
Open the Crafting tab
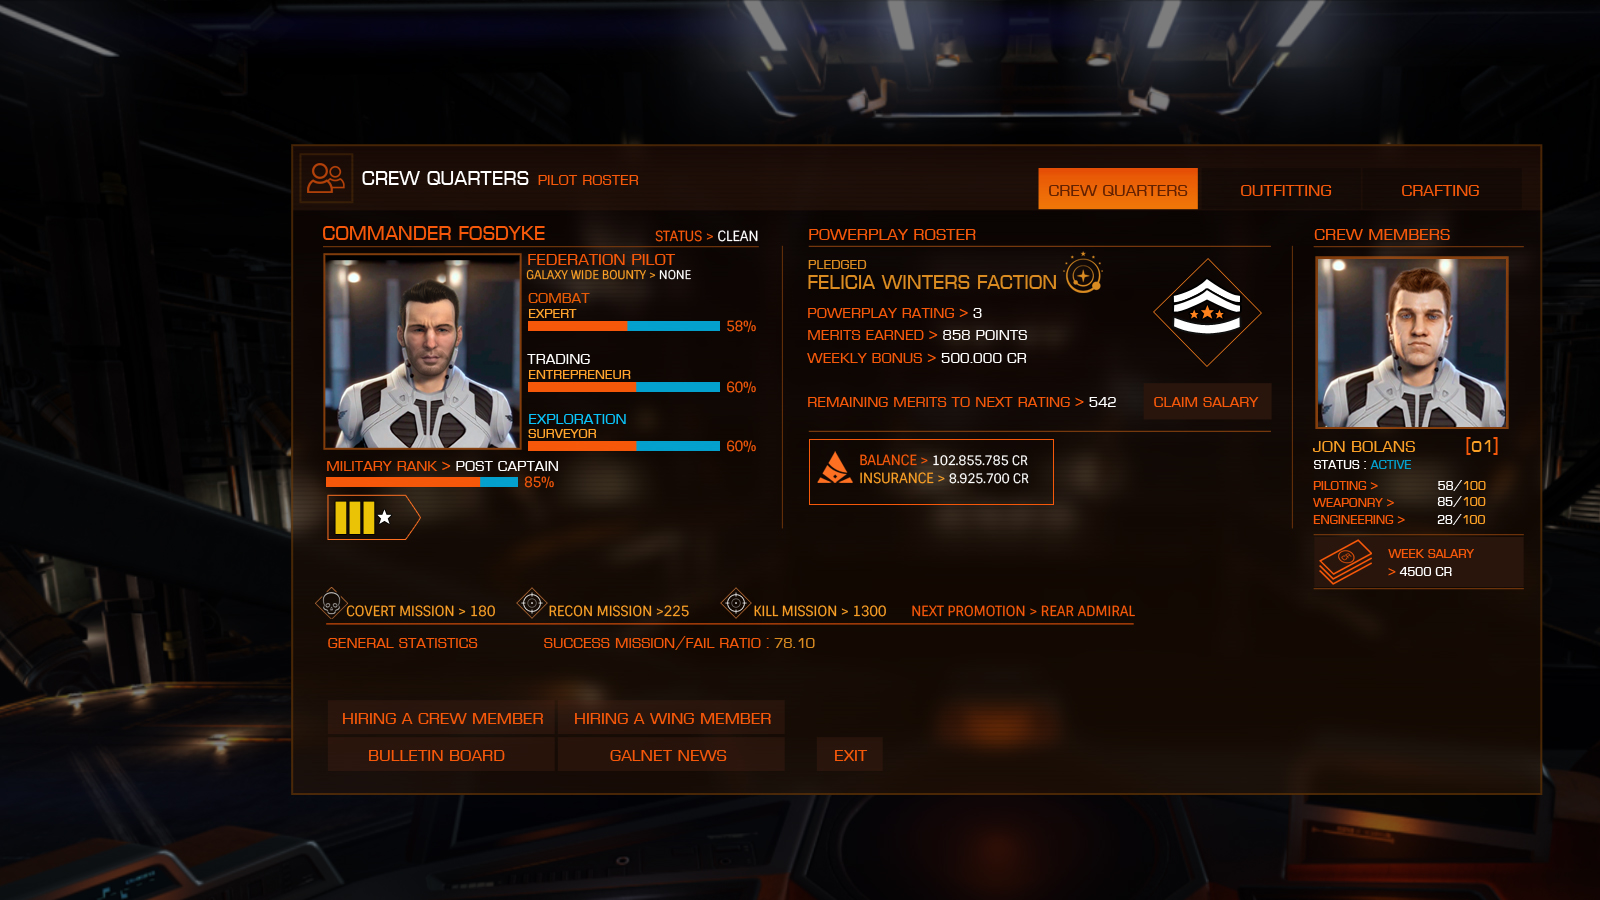click(x=1440, y=190)
